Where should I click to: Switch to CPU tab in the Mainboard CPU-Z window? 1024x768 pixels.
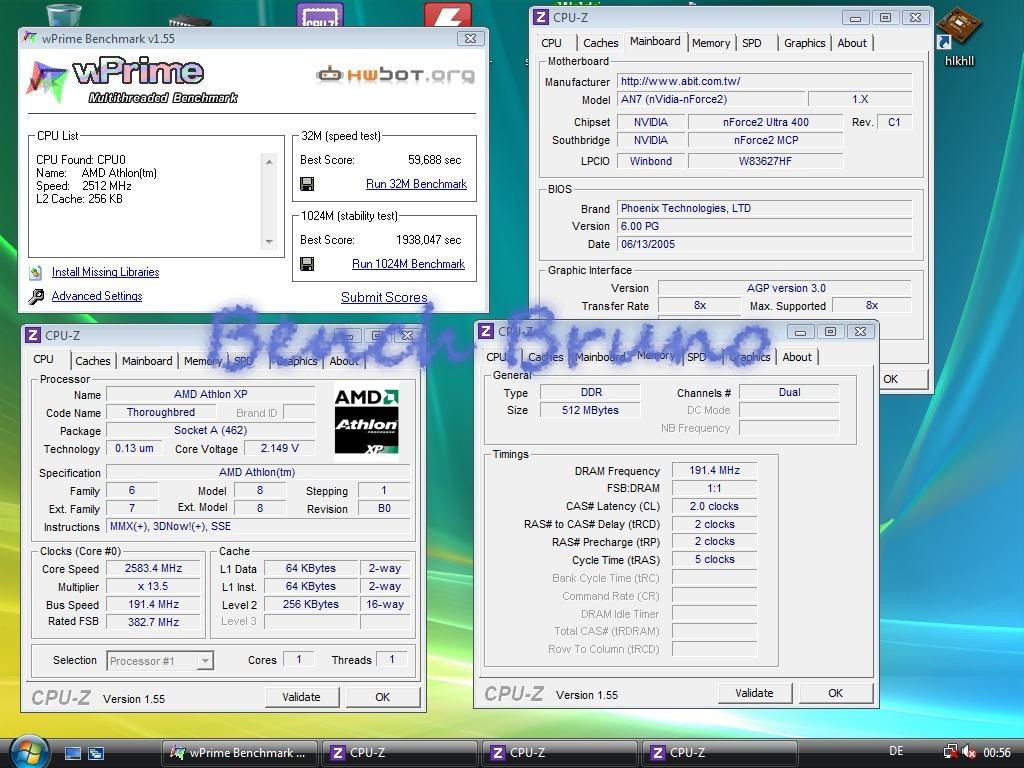(551, 43)
